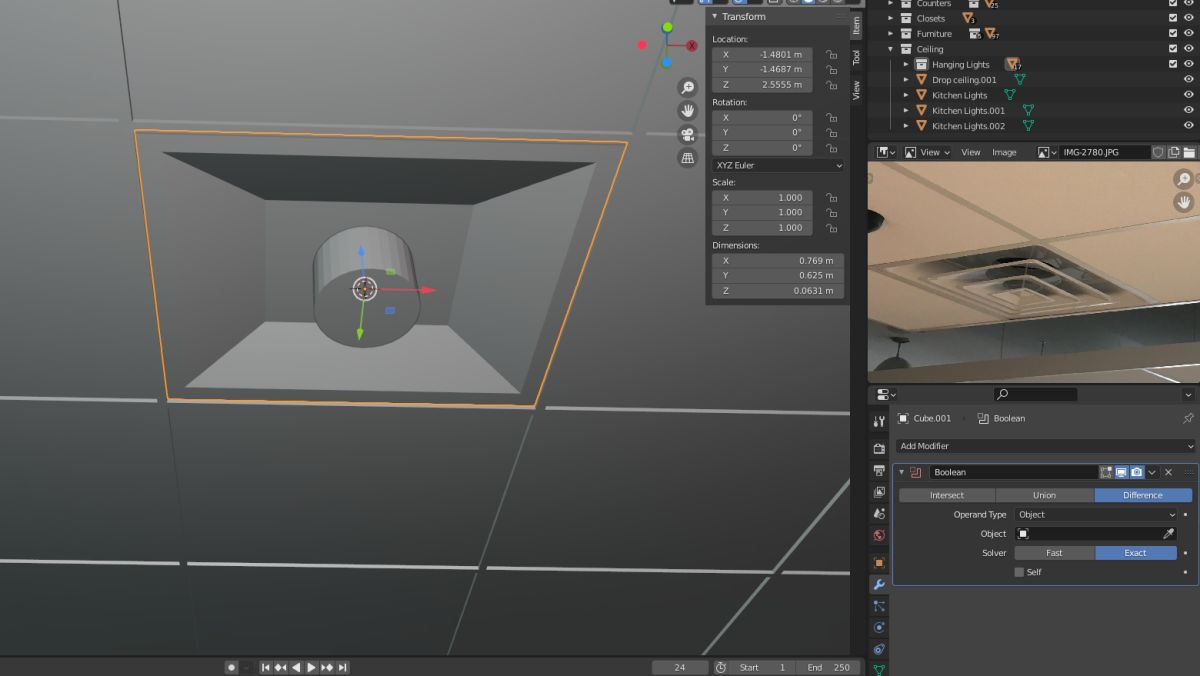
Task: Open the image editor mode View dropdown
Action: click(x=927, y=152)
